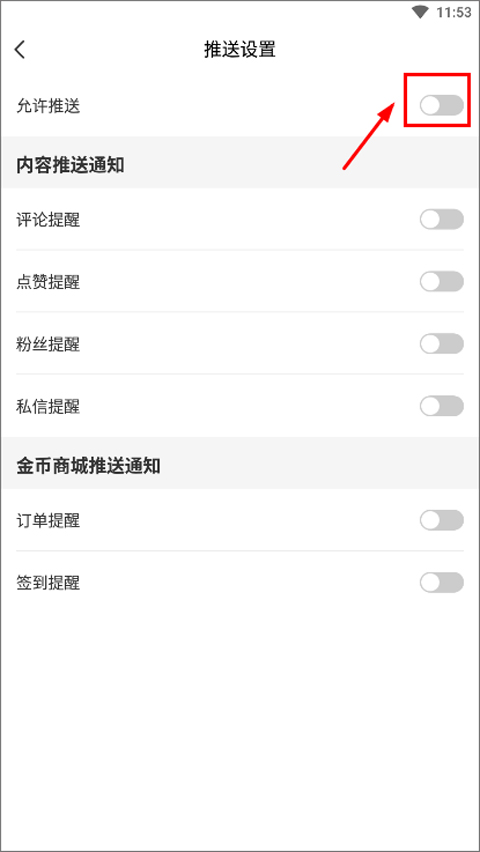Tap the 私信提醒 row label
Screen dimensions: 480x852
point(48,406)
